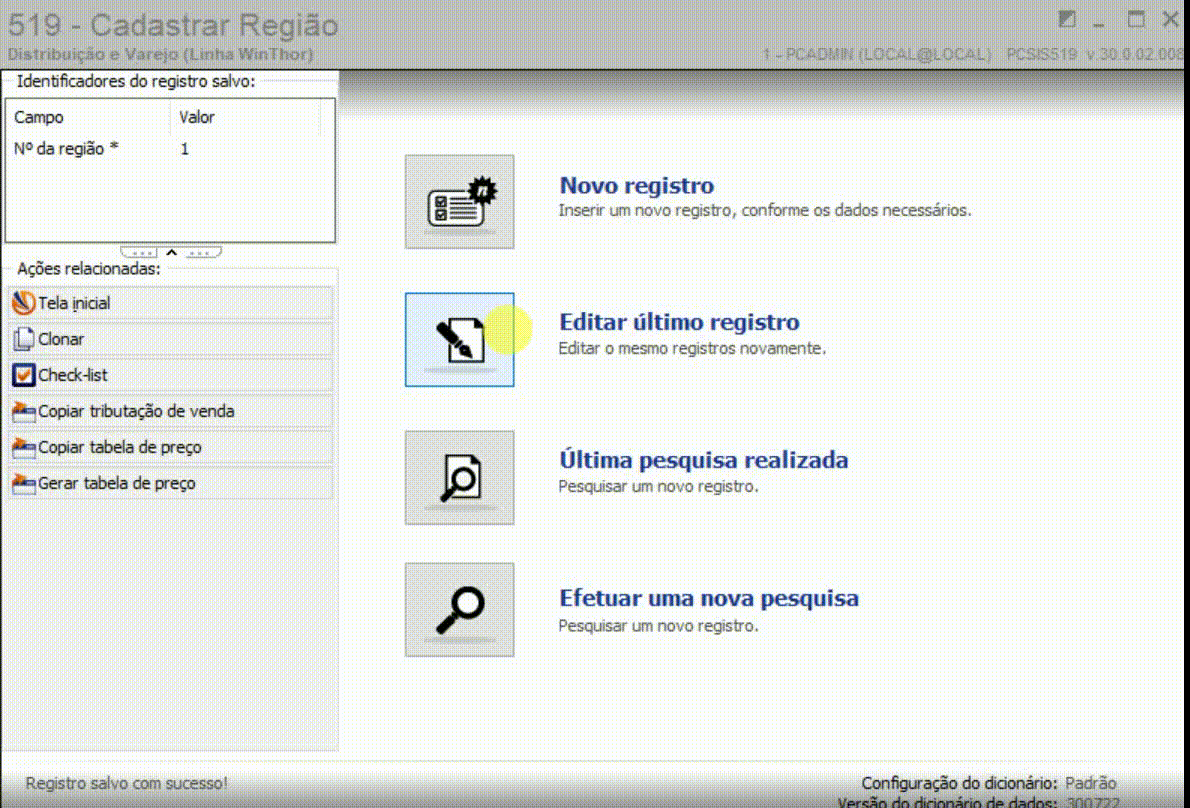Choose Copiar tributação de venda
The image size is (1190, 808).
(x=171, y=411)
